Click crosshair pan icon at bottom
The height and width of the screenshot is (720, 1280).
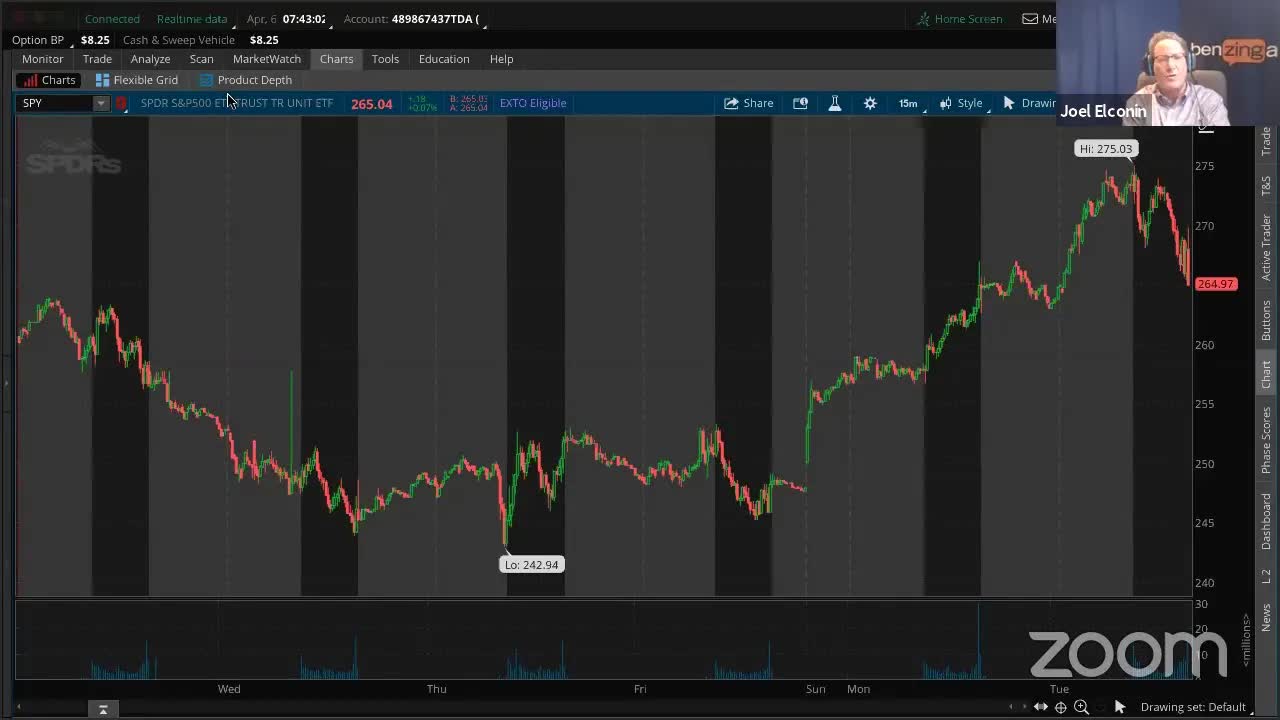pos(1061,707)
